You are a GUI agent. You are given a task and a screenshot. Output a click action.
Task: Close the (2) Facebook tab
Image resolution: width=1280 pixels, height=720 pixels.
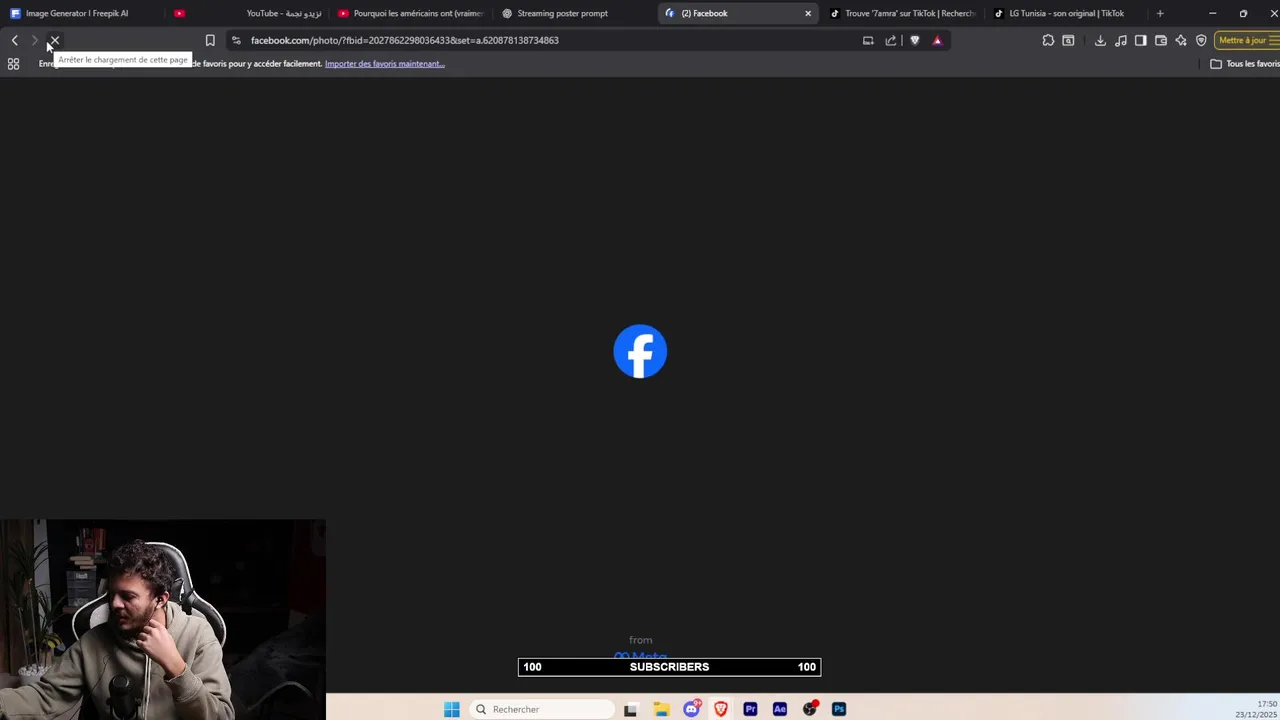click(x=808, y=13)
